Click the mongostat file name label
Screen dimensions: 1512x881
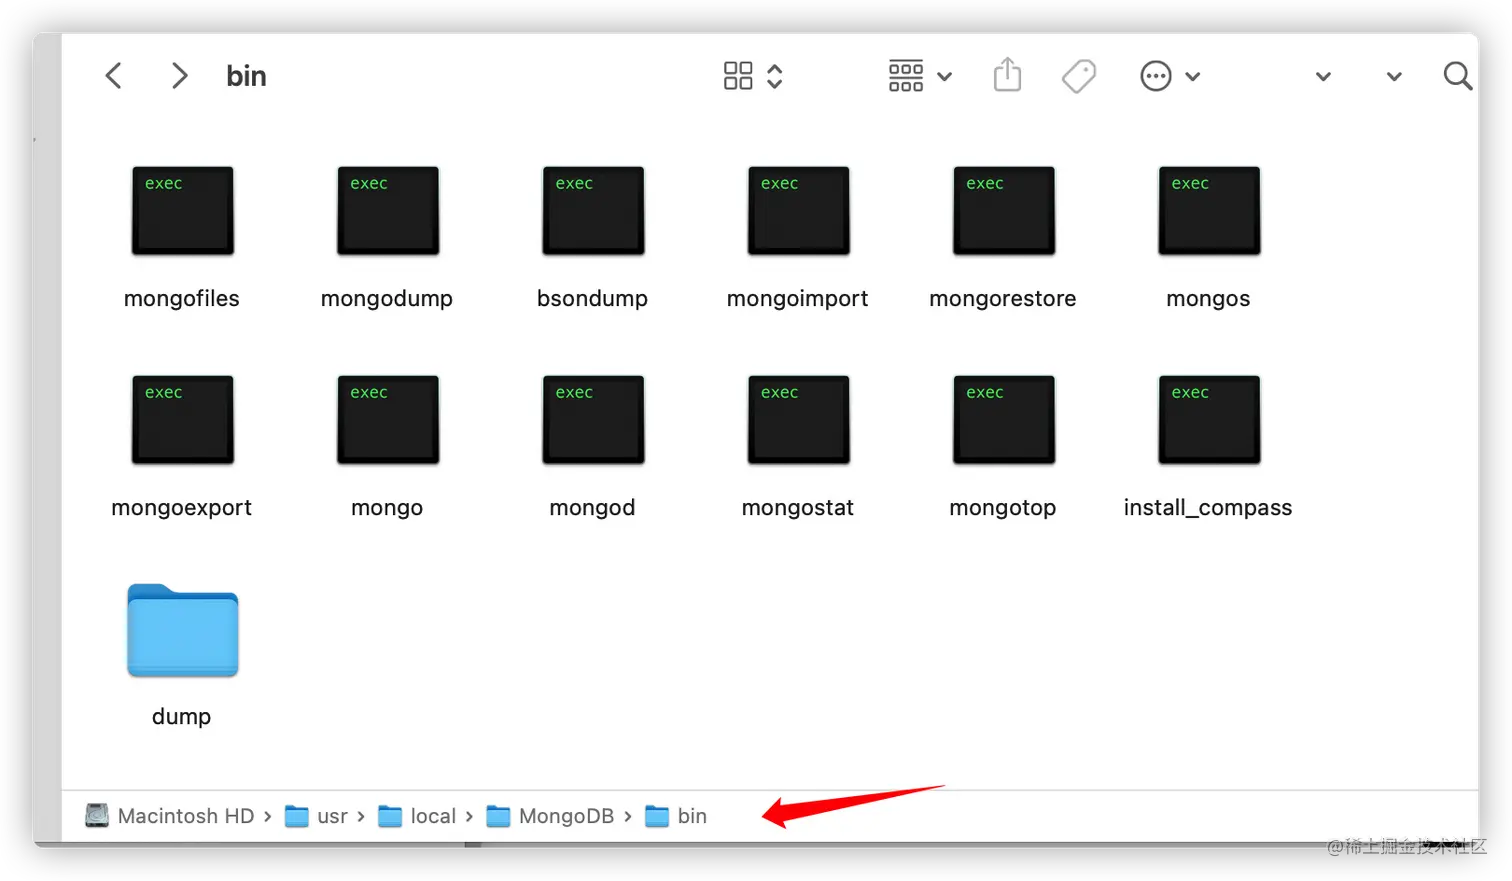point(798,508)
